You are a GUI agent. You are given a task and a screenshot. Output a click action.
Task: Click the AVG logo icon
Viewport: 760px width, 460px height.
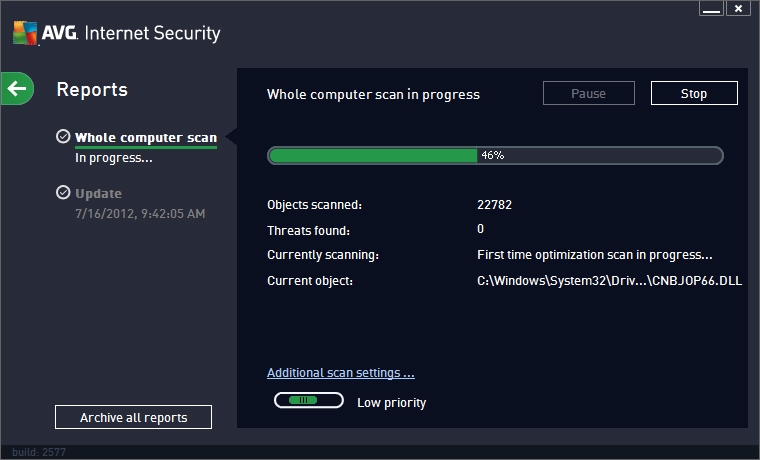click(x=25, y=33)
